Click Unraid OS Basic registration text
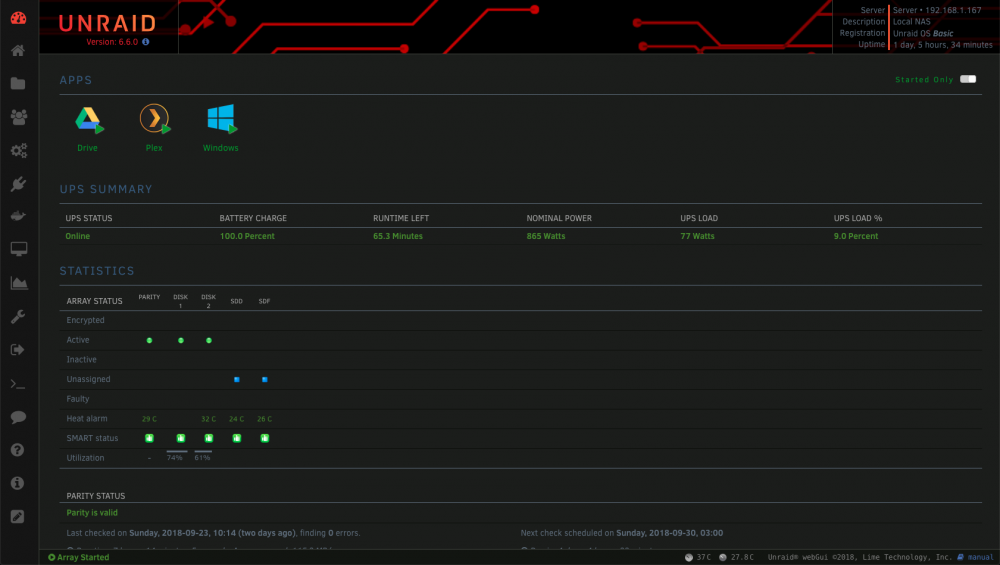Image resolution: width=1000 pixels, height=565 pixels. coord(923,33)
